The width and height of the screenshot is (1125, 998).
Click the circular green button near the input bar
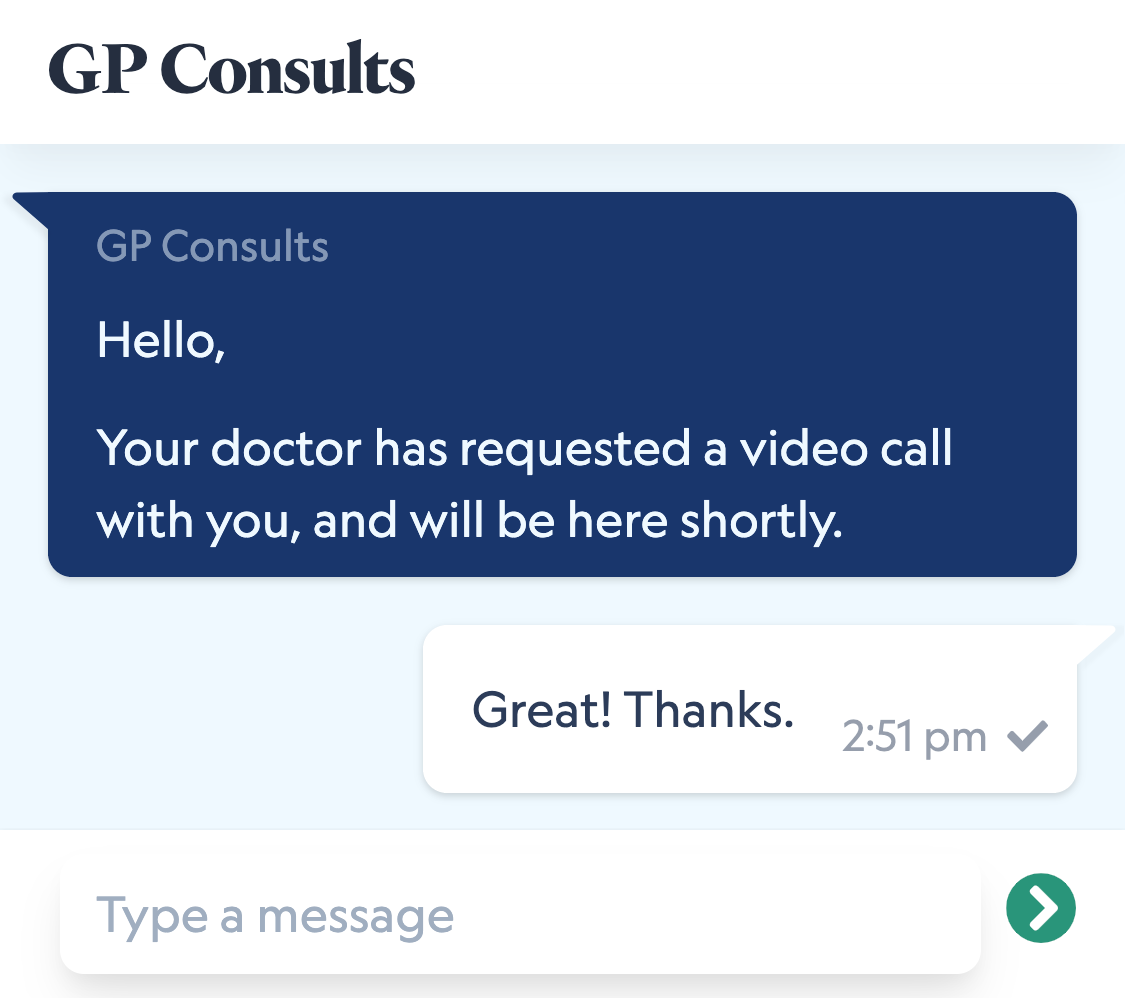tap(1040, 908)
